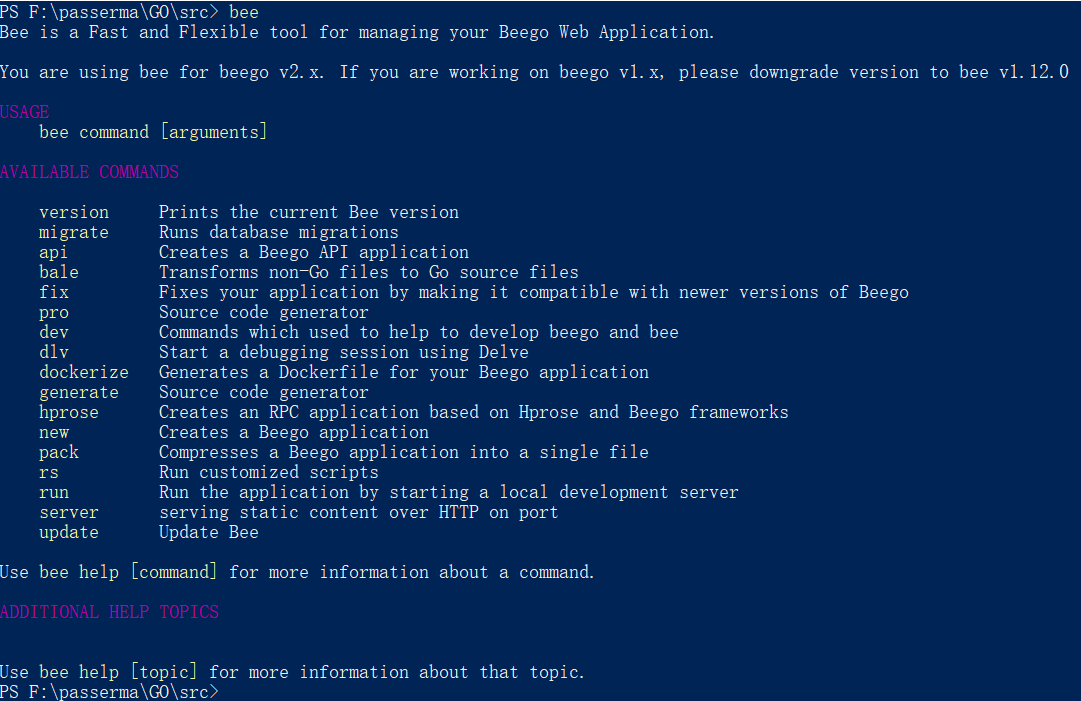Click the empty prompt on the last line

tap(110, 692)
